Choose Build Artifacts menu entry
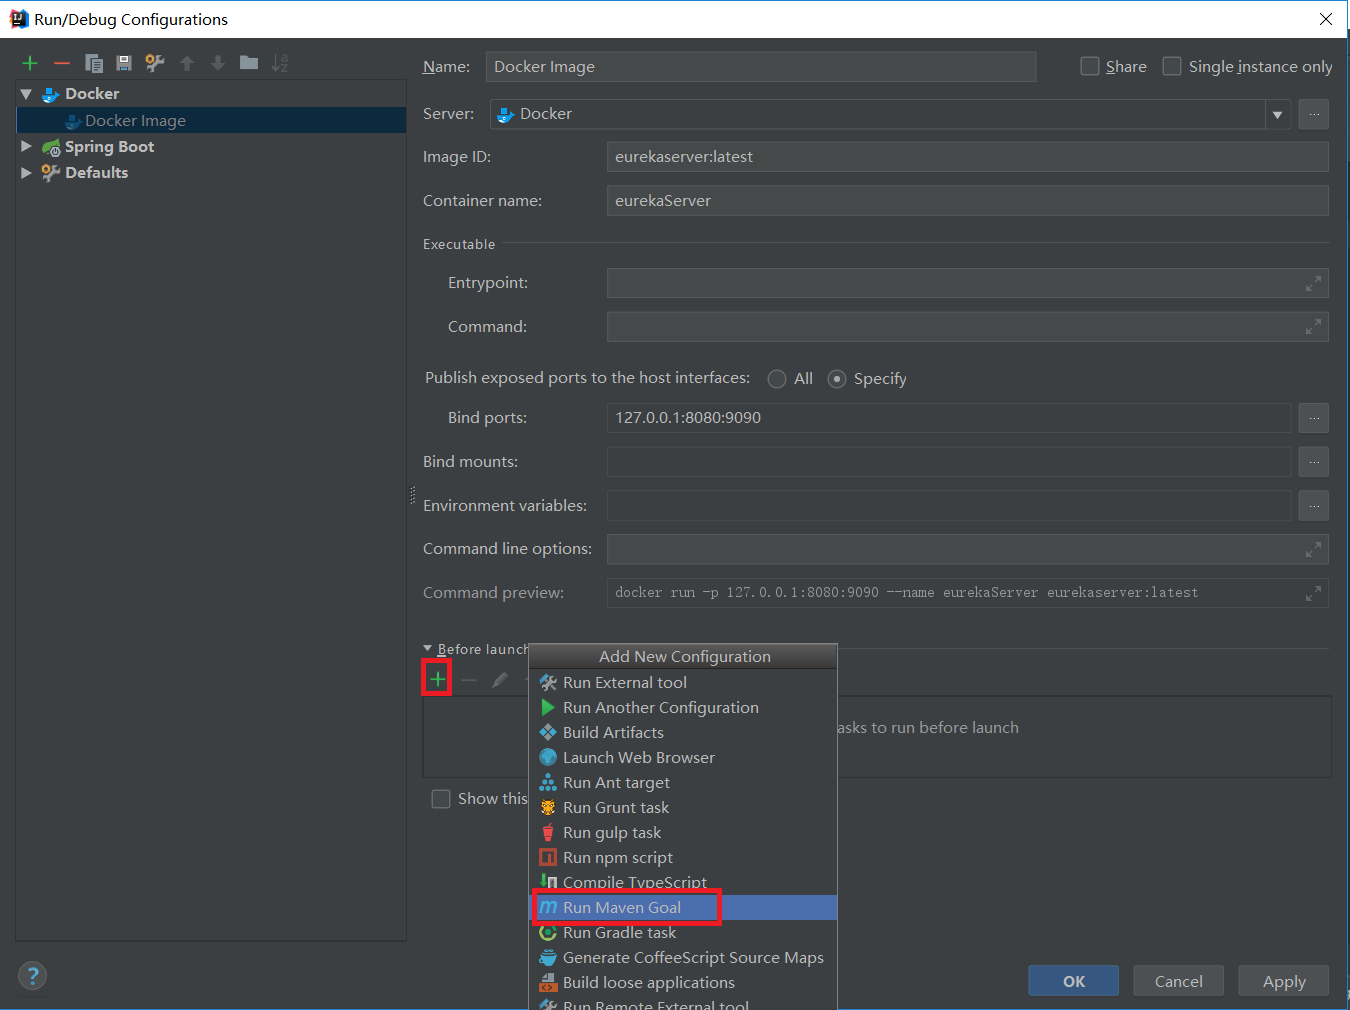 click(683, 732)
